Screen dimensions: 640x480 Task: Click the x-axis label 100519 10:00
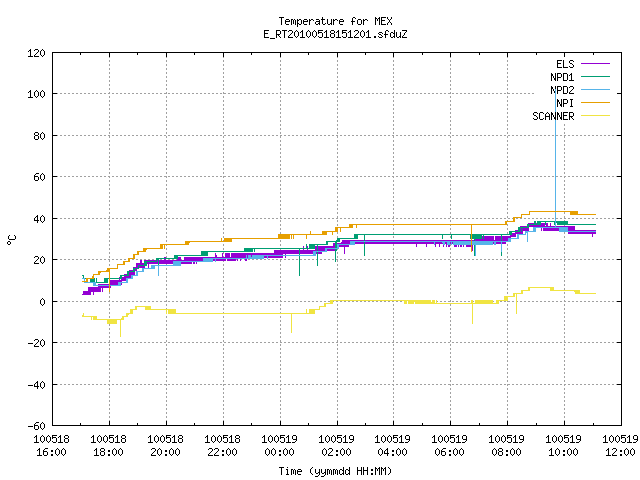(x=564, y=445)
